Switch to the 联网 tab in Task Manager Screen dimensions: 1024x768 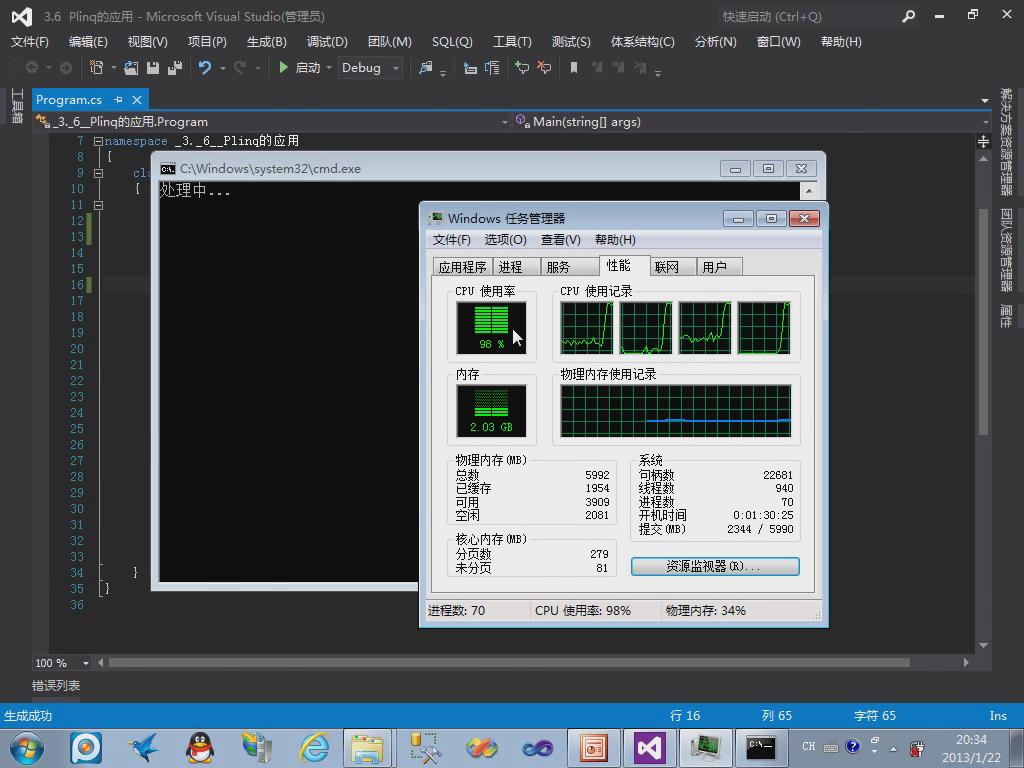click(673, 266)
